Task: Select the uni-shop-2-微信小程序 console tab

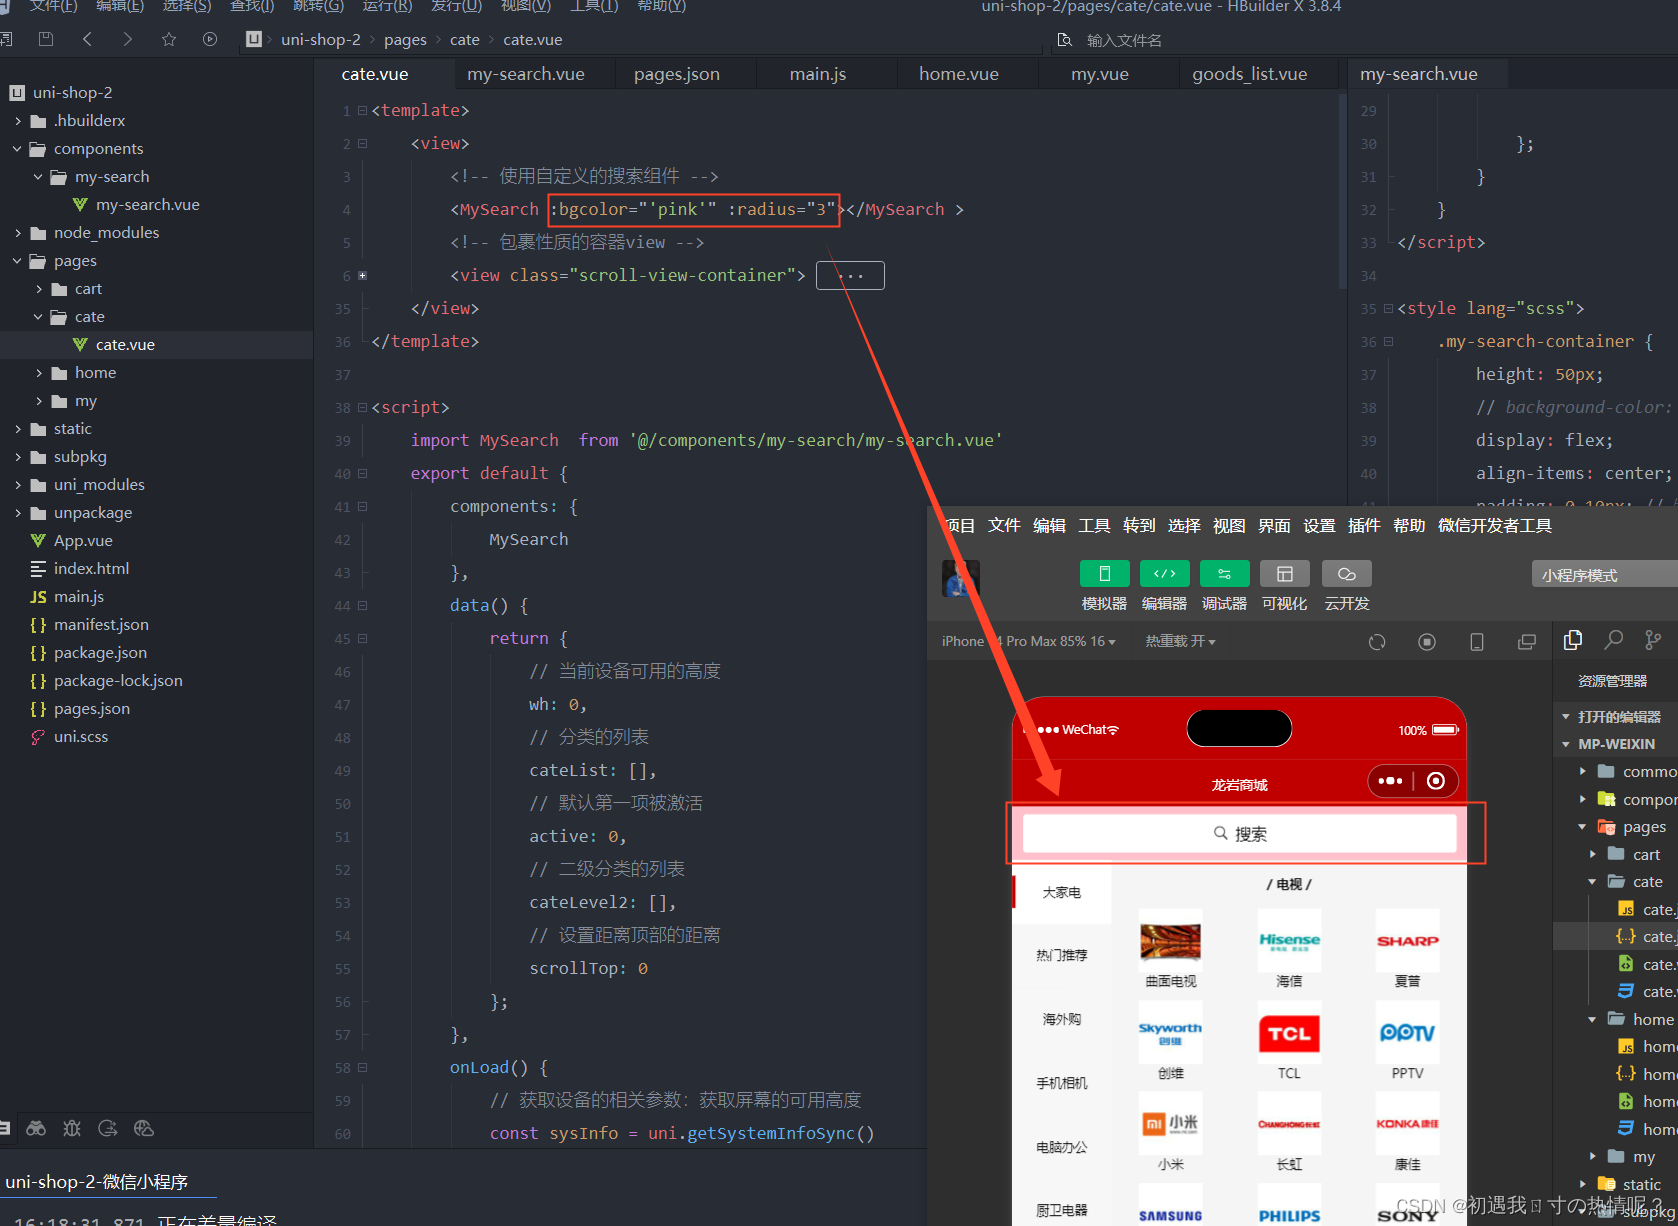Action: pos(97,1182)
